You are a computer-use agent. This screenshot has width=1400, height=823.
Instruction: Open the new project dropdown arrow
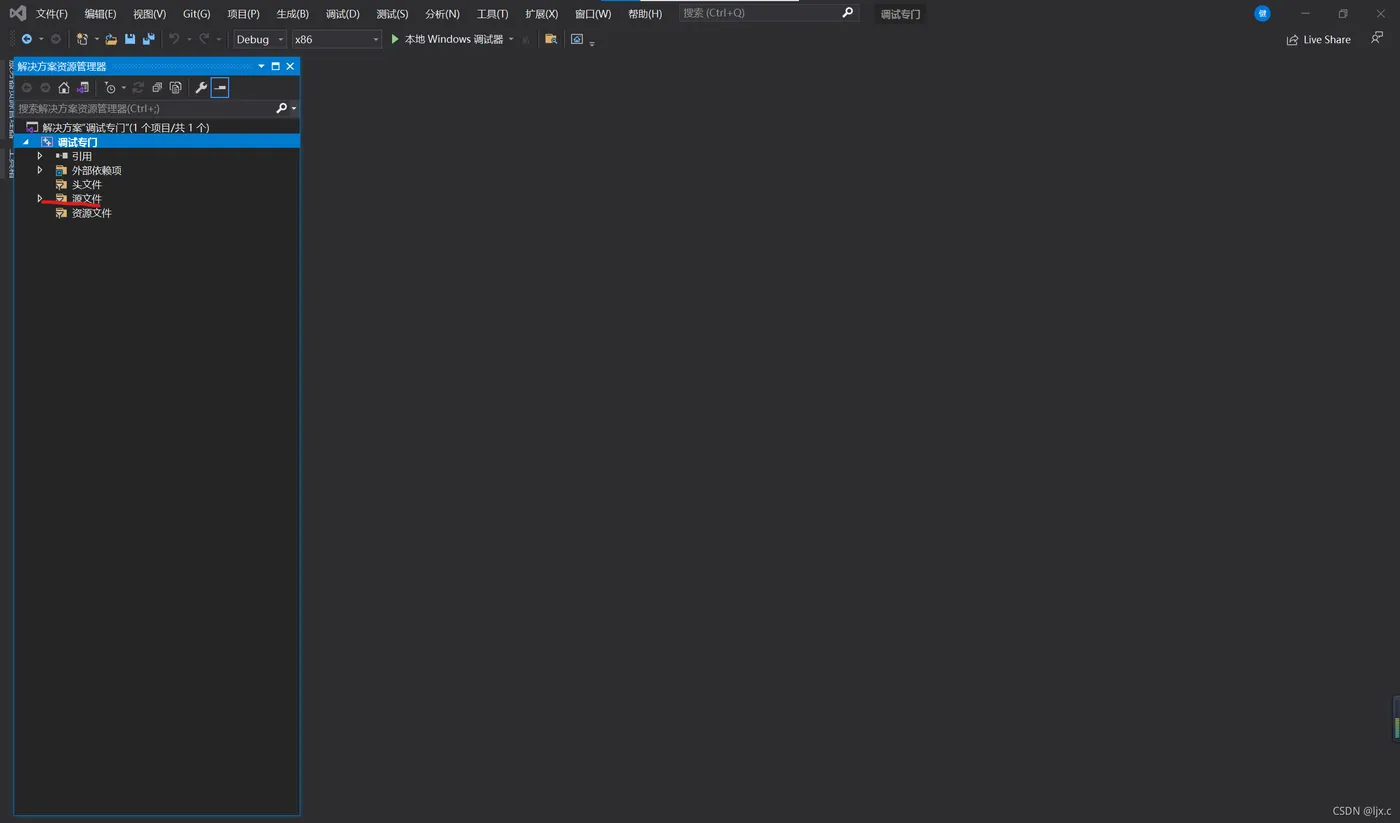pyautogui.click(x=97, y=39)
